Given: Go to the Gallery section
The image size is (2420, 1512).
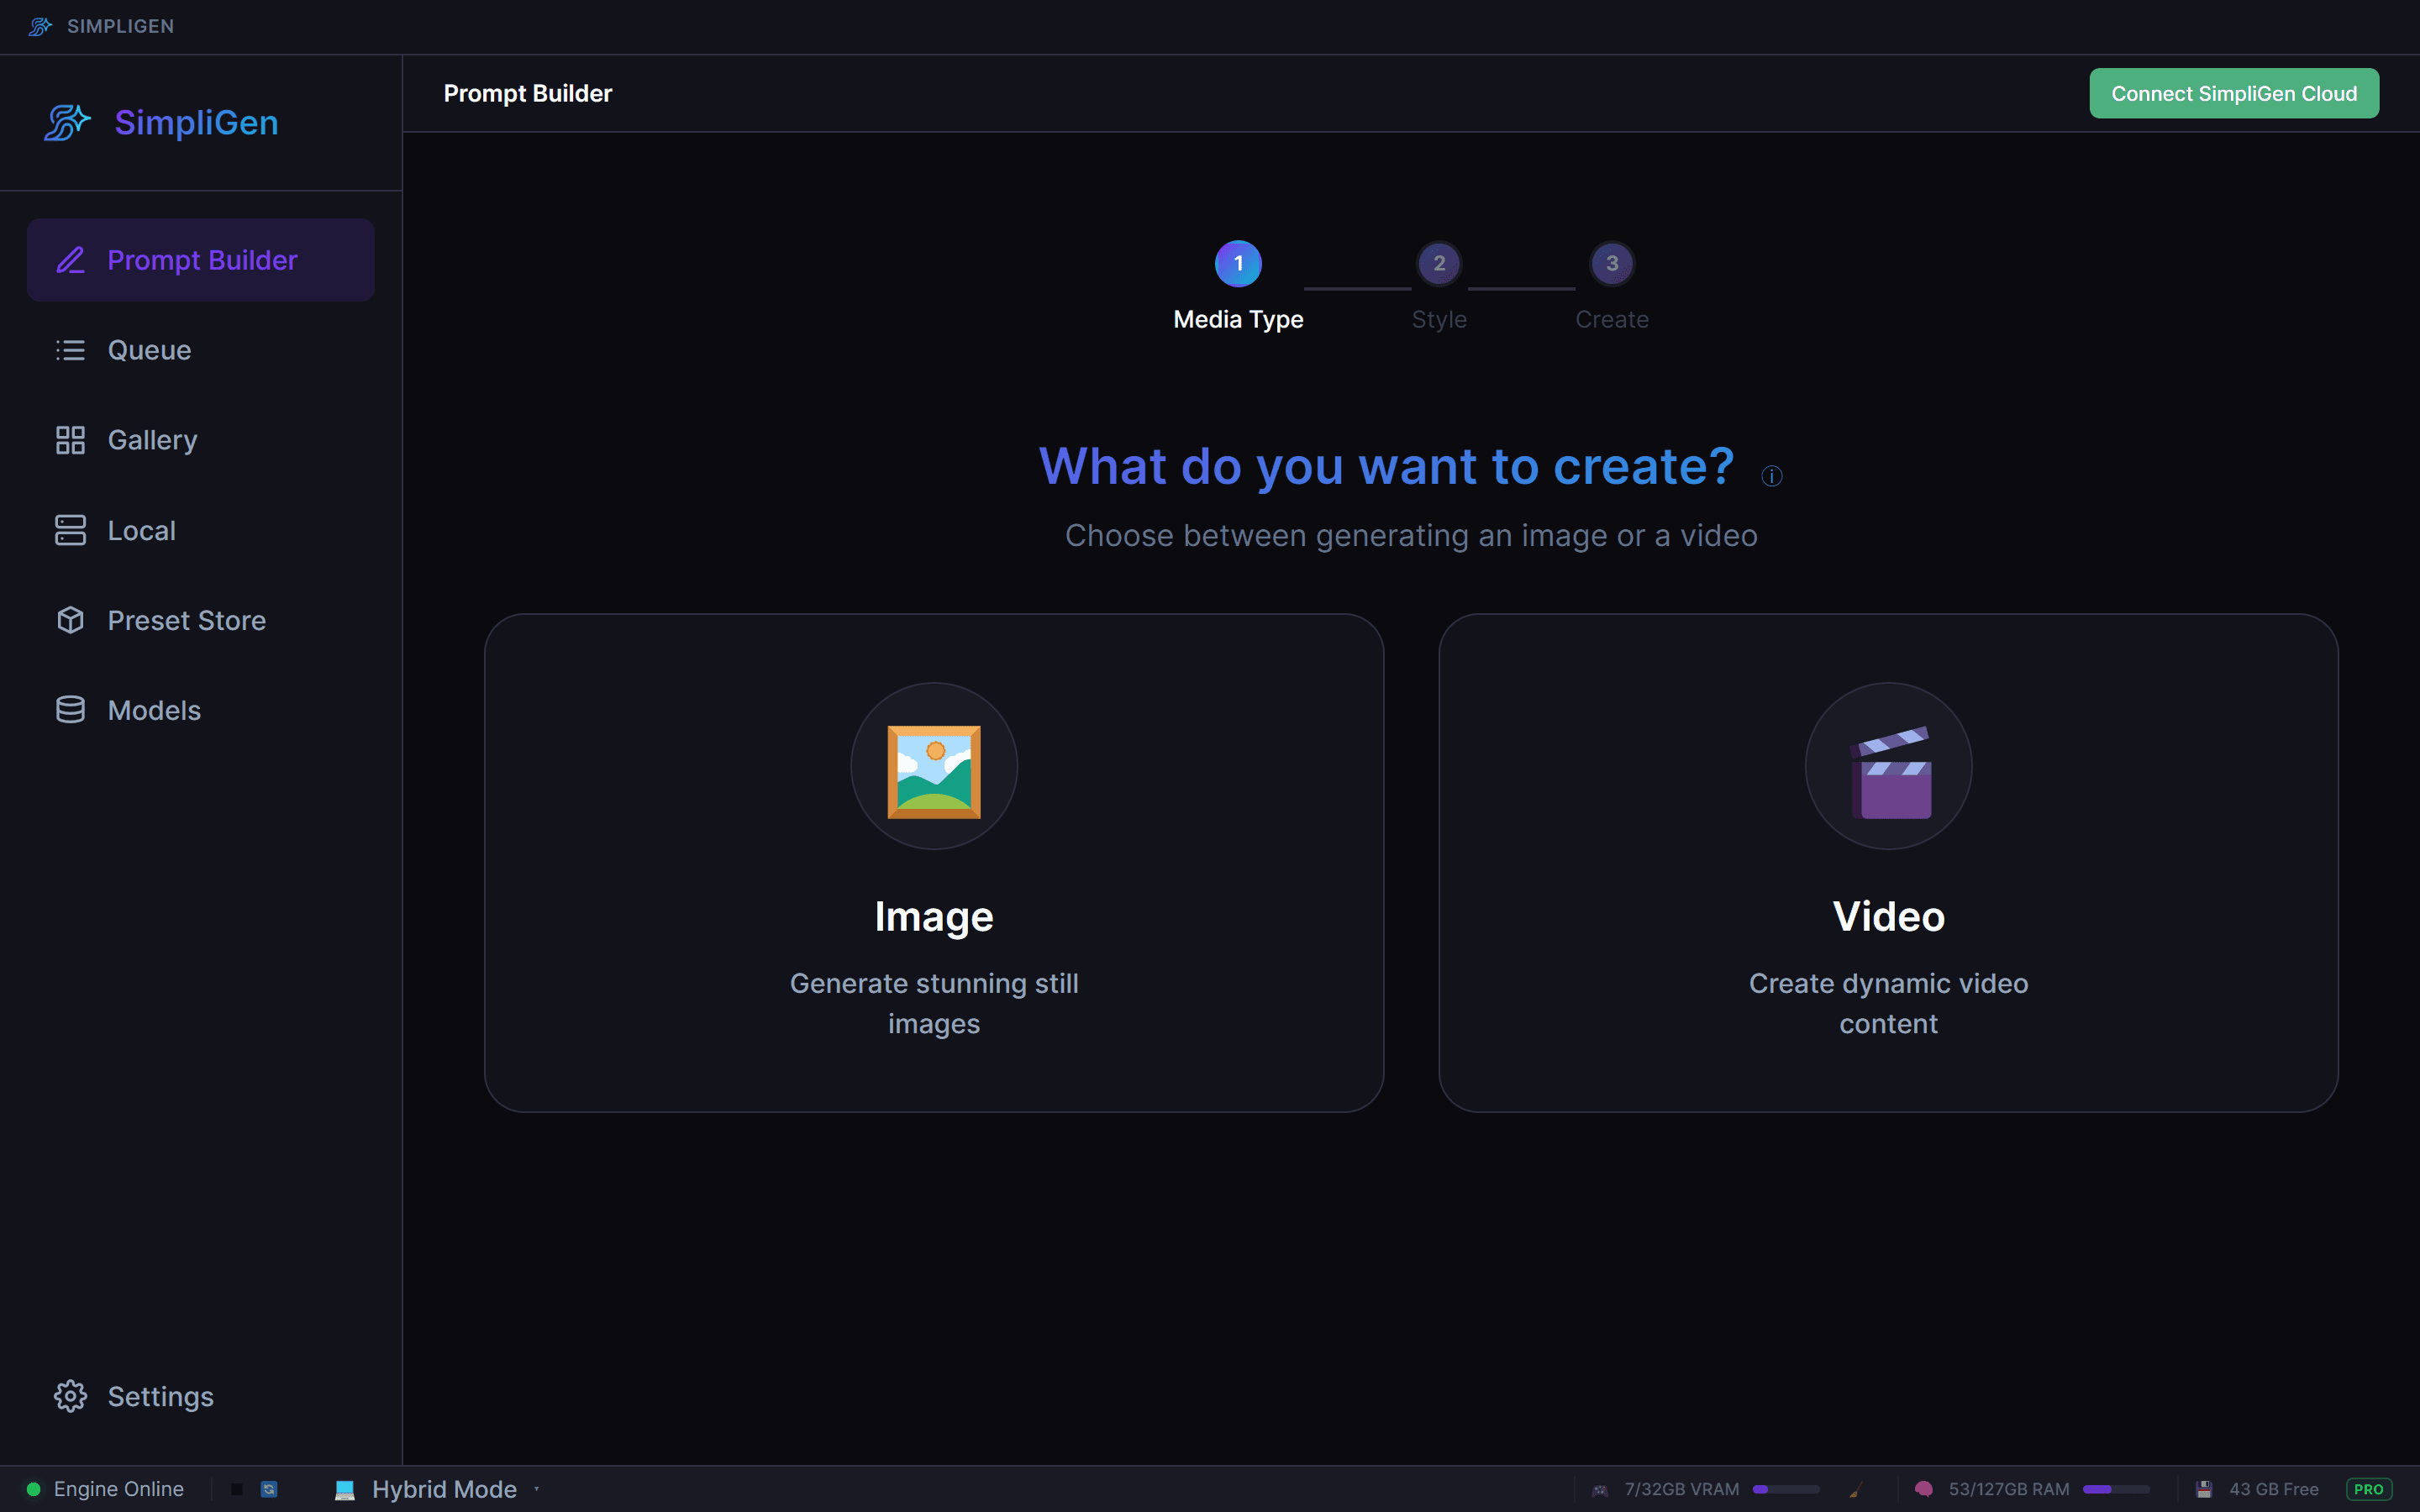Looking at the screenshot, I should pos(201,440).
